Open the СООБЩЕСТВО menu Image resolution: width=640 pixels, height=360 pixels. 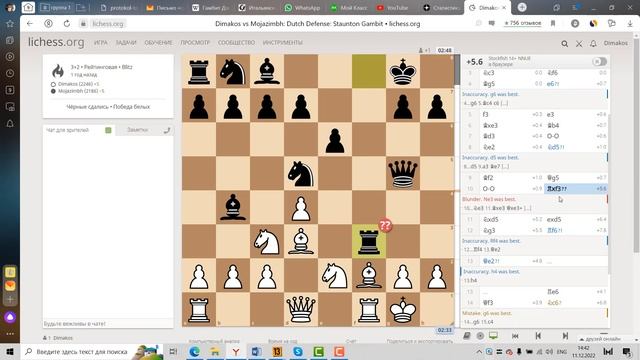tap(236, 42)
